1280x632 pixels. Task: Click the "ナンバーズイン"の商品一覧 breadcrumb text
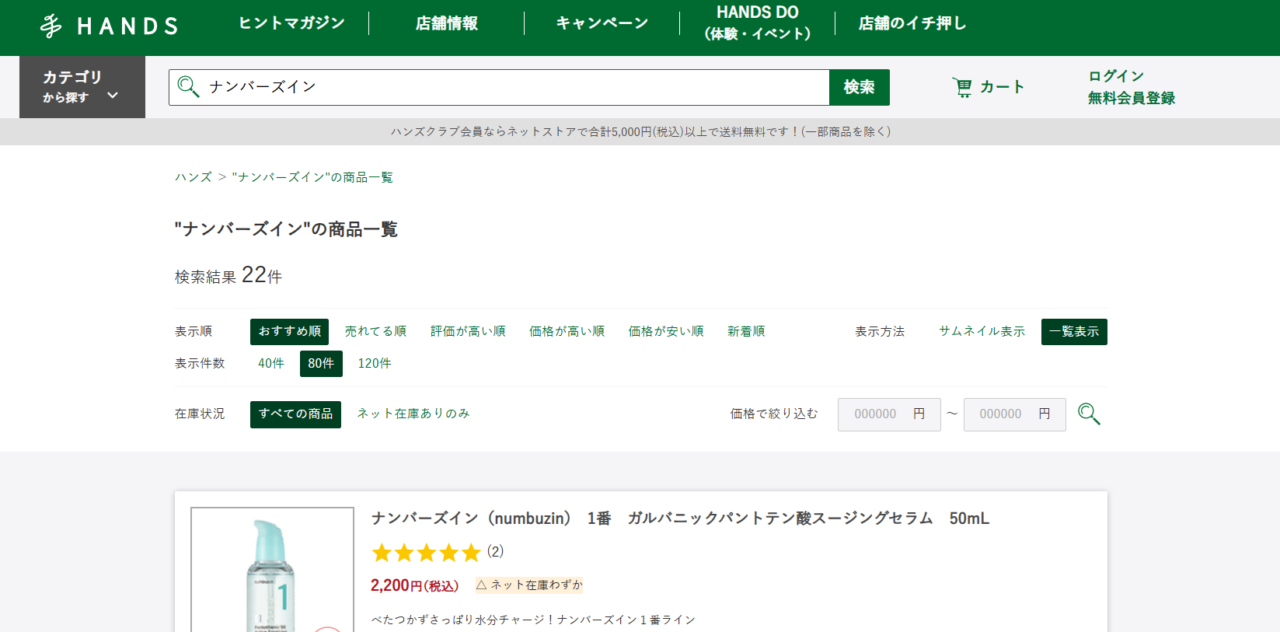(312, 177)
